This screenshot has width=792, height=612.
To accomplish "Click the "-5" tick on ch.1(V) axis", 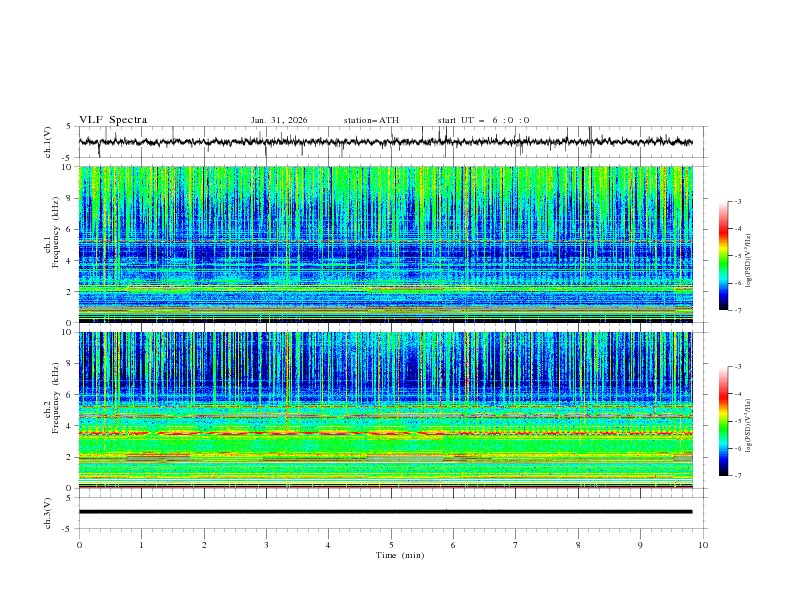I will 67,158.
